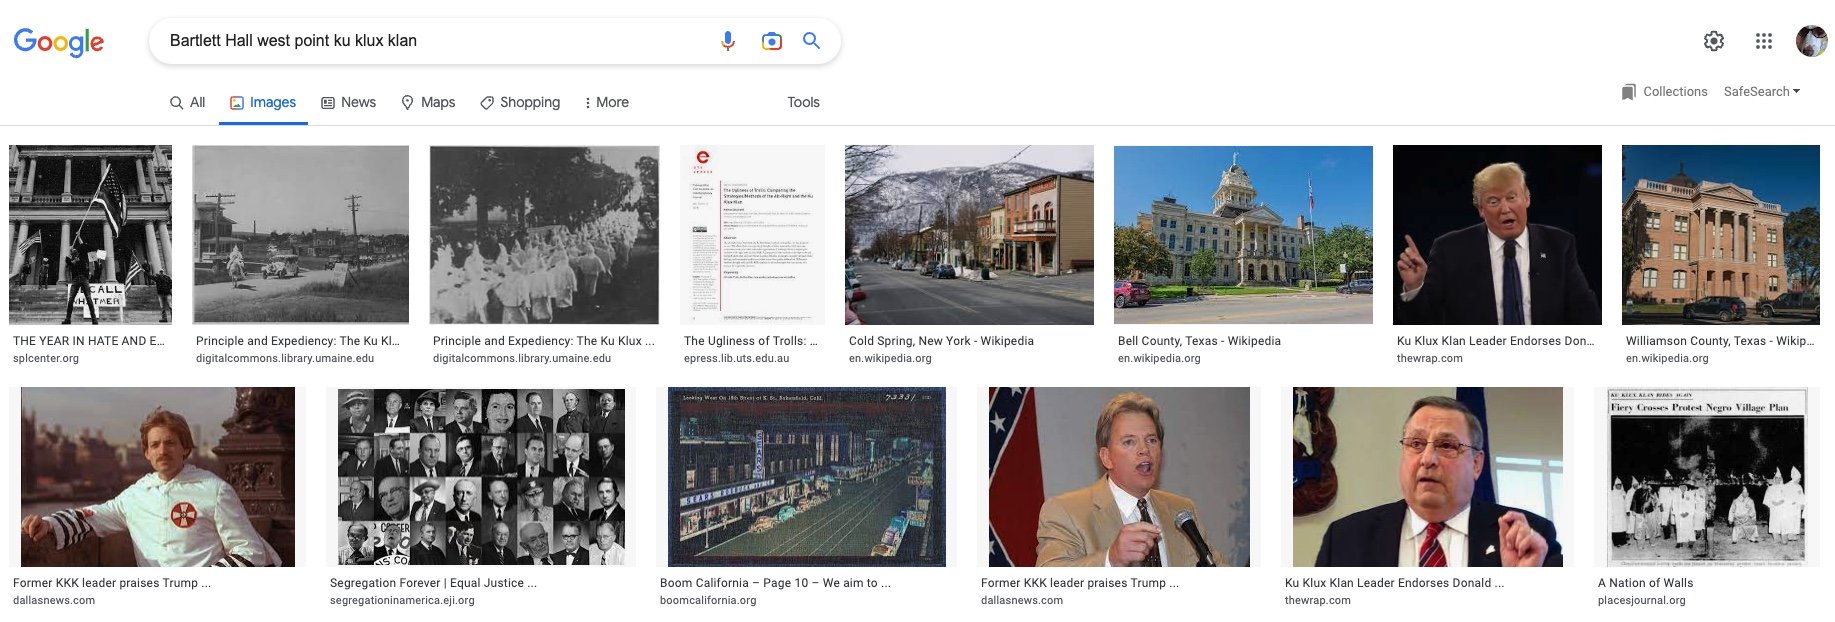The image size is (1835, 622).
Task: Open Cold Spring, New York Wikipedia link
Action: pyautogui.click(x=941, y=341)
